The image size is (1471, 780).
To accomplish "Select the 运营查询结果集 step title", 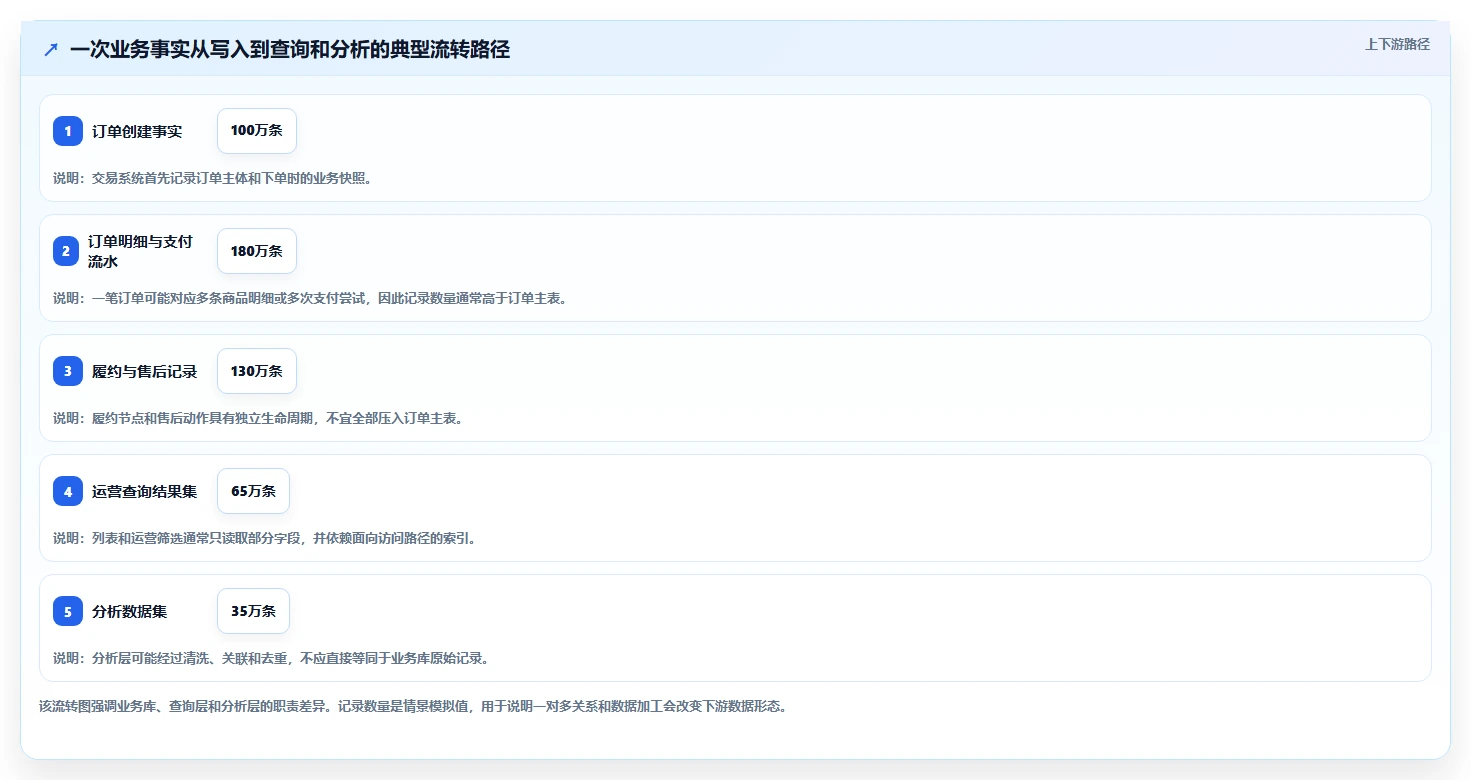I will 145,491.
